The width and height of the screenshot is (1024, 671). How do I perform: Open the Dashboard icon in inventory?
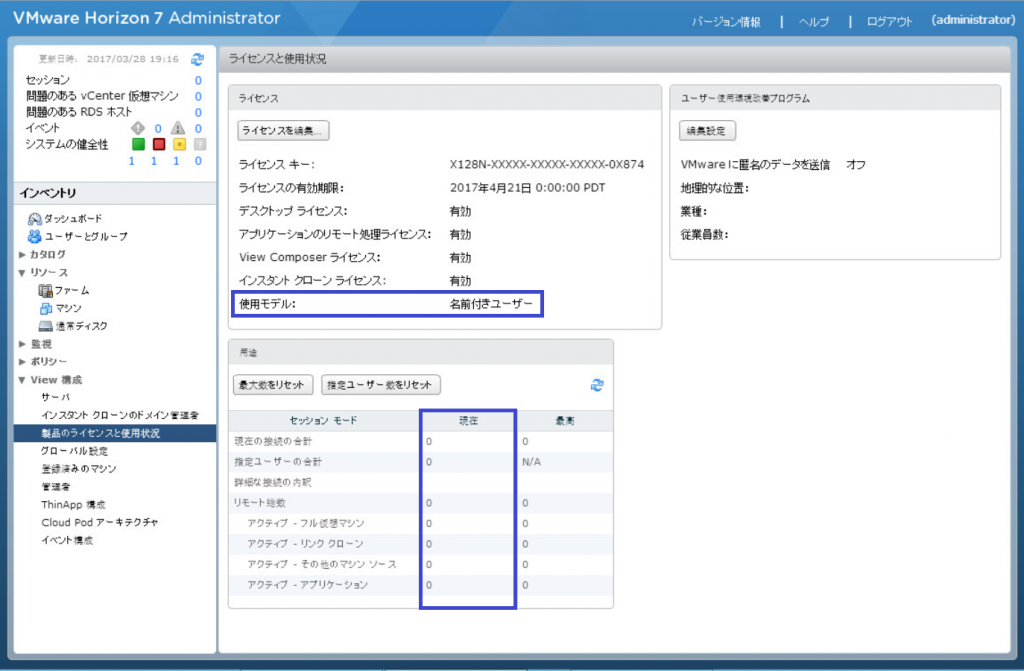tap(35, 219)
